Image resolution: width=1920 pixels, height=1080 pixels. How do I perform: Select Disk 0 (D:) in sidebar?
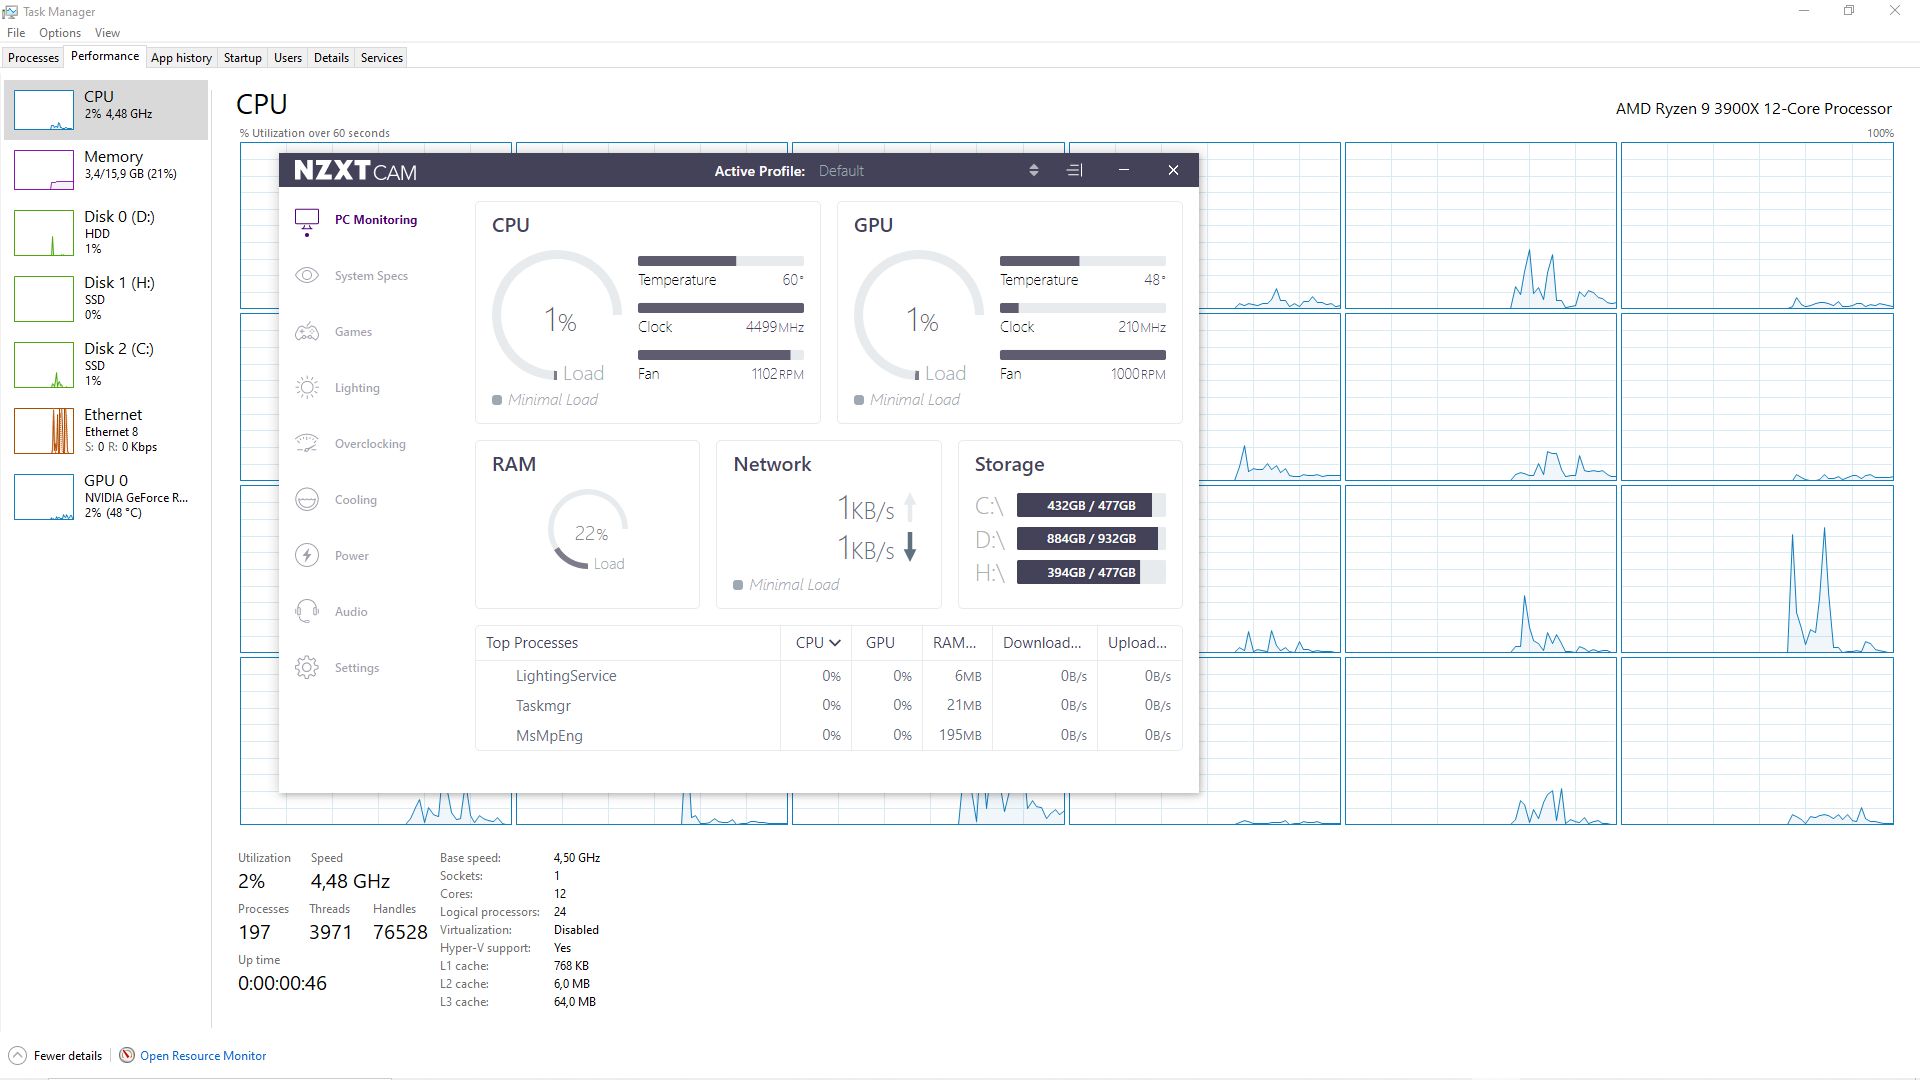(106, 232)
